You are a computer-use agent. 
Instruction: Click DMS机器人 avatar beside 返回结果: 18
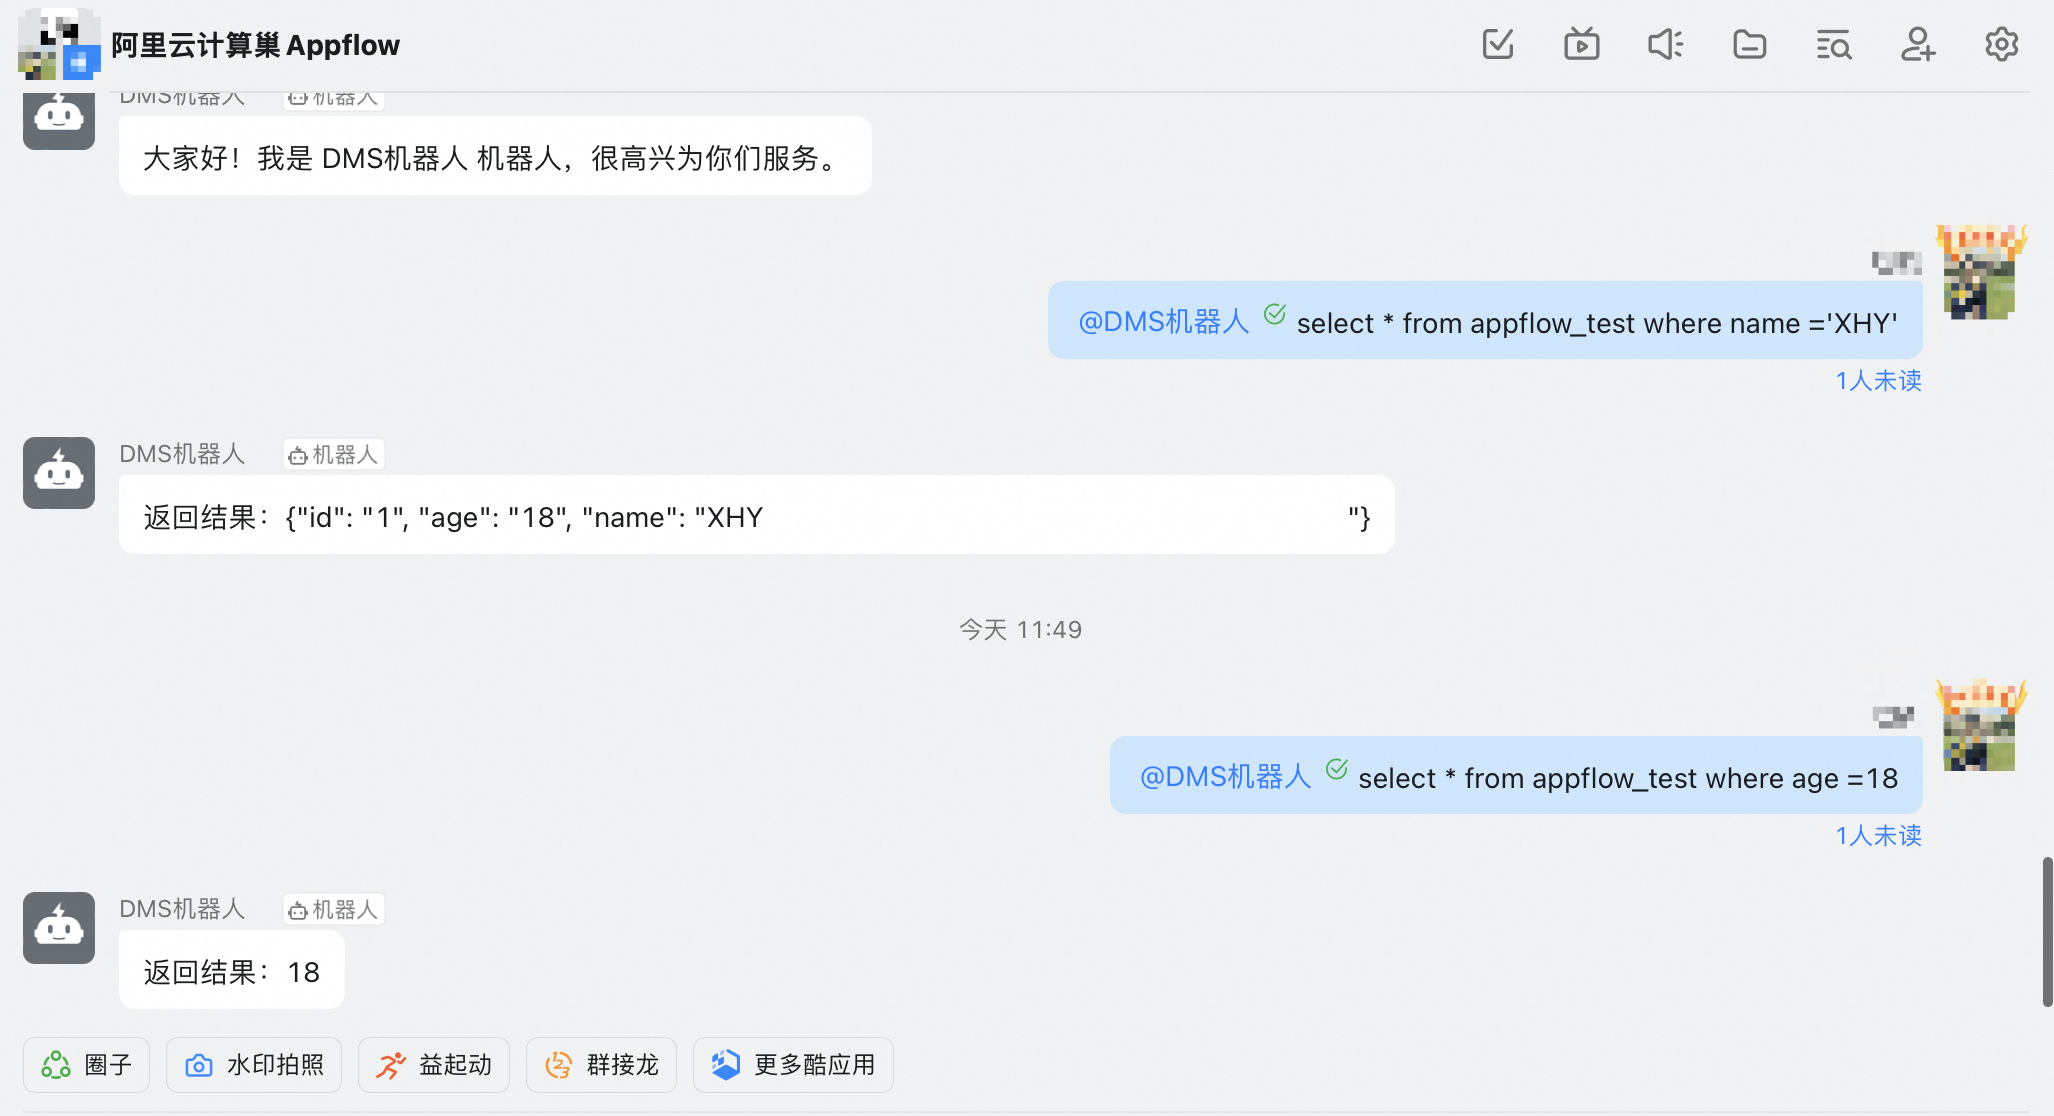(59, 928)
